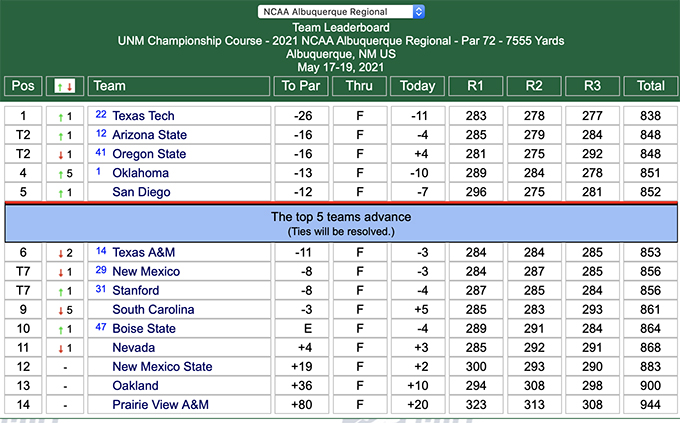
Task: Click the R2 column header
Action: (534, 86)
